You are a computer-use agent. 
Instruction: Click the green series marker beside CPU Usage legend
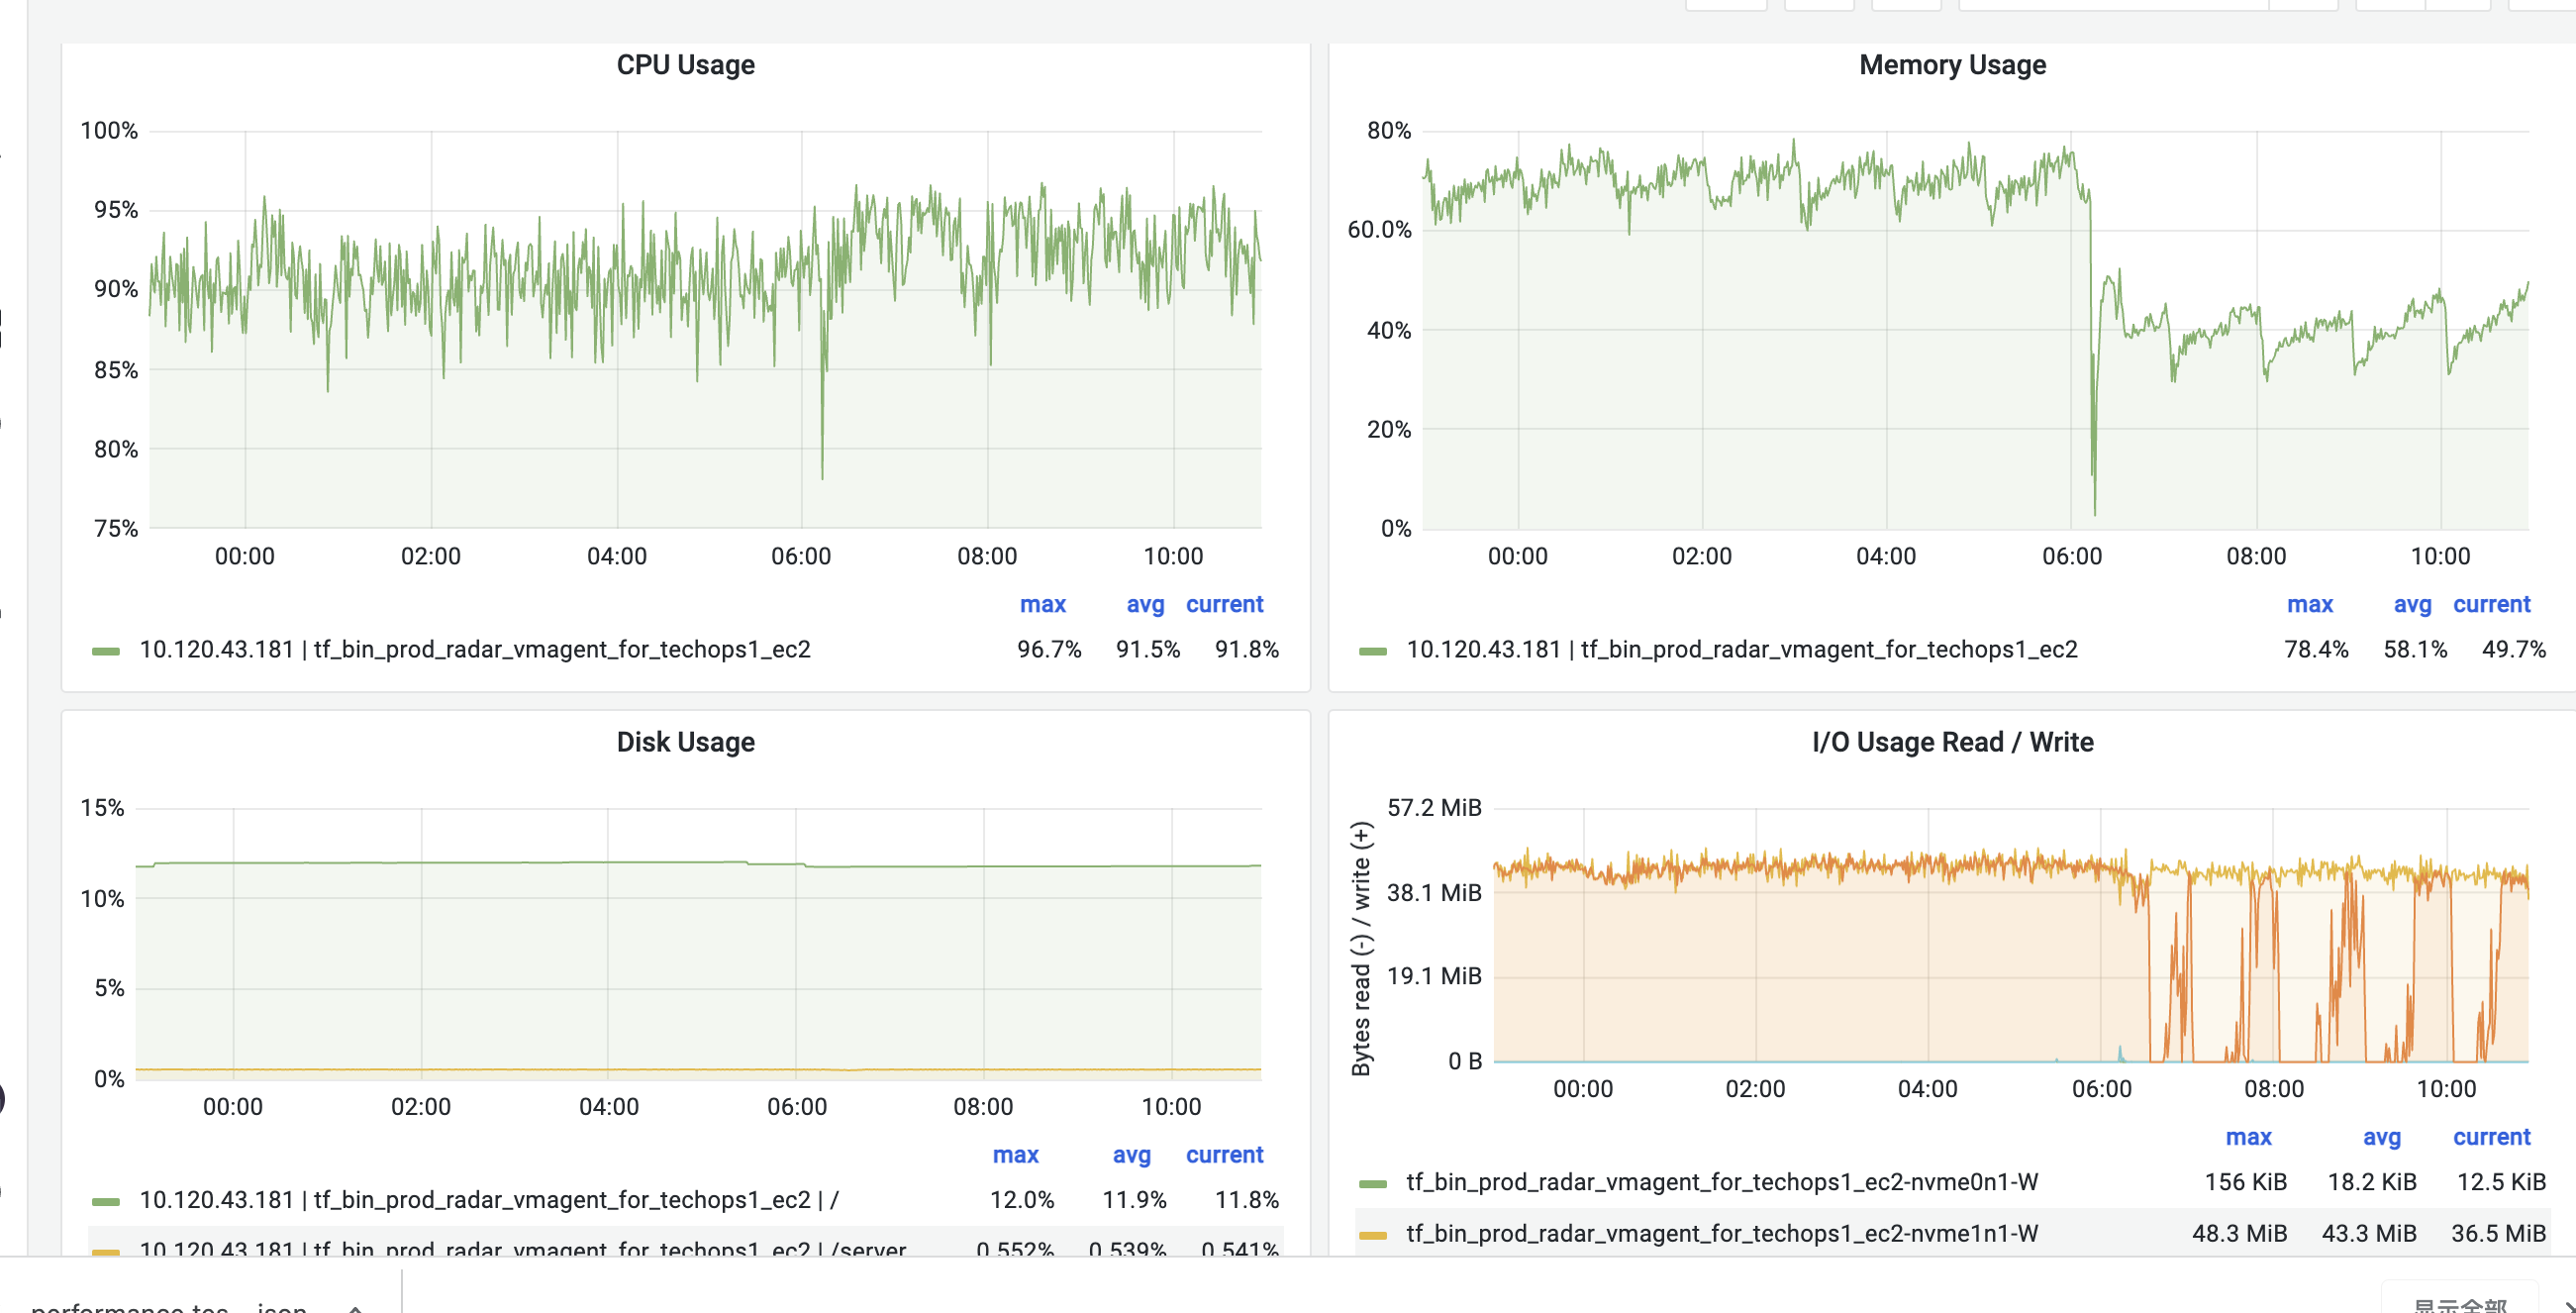point(107,649)
